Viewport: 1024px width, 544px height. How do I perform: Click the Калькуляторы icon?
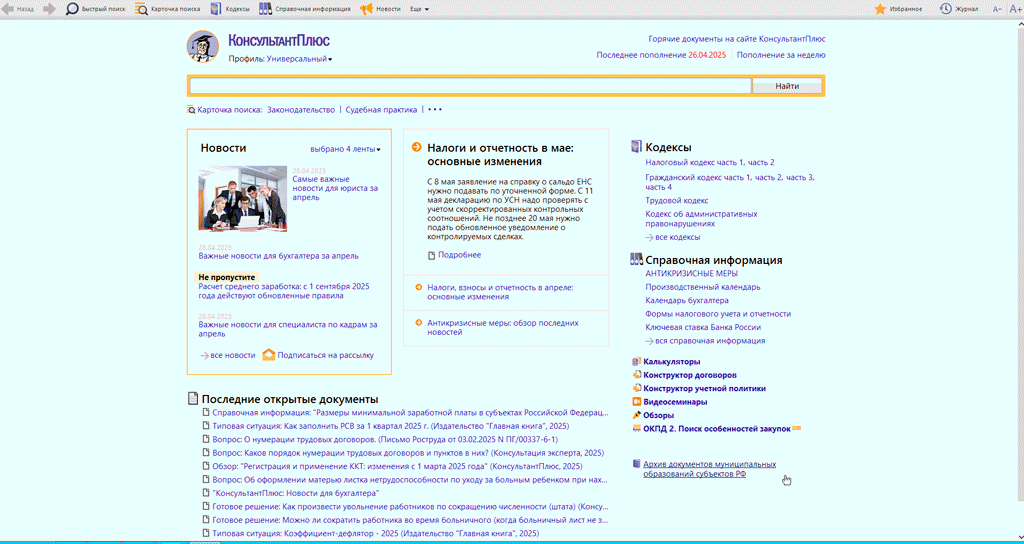click(637, 361)
